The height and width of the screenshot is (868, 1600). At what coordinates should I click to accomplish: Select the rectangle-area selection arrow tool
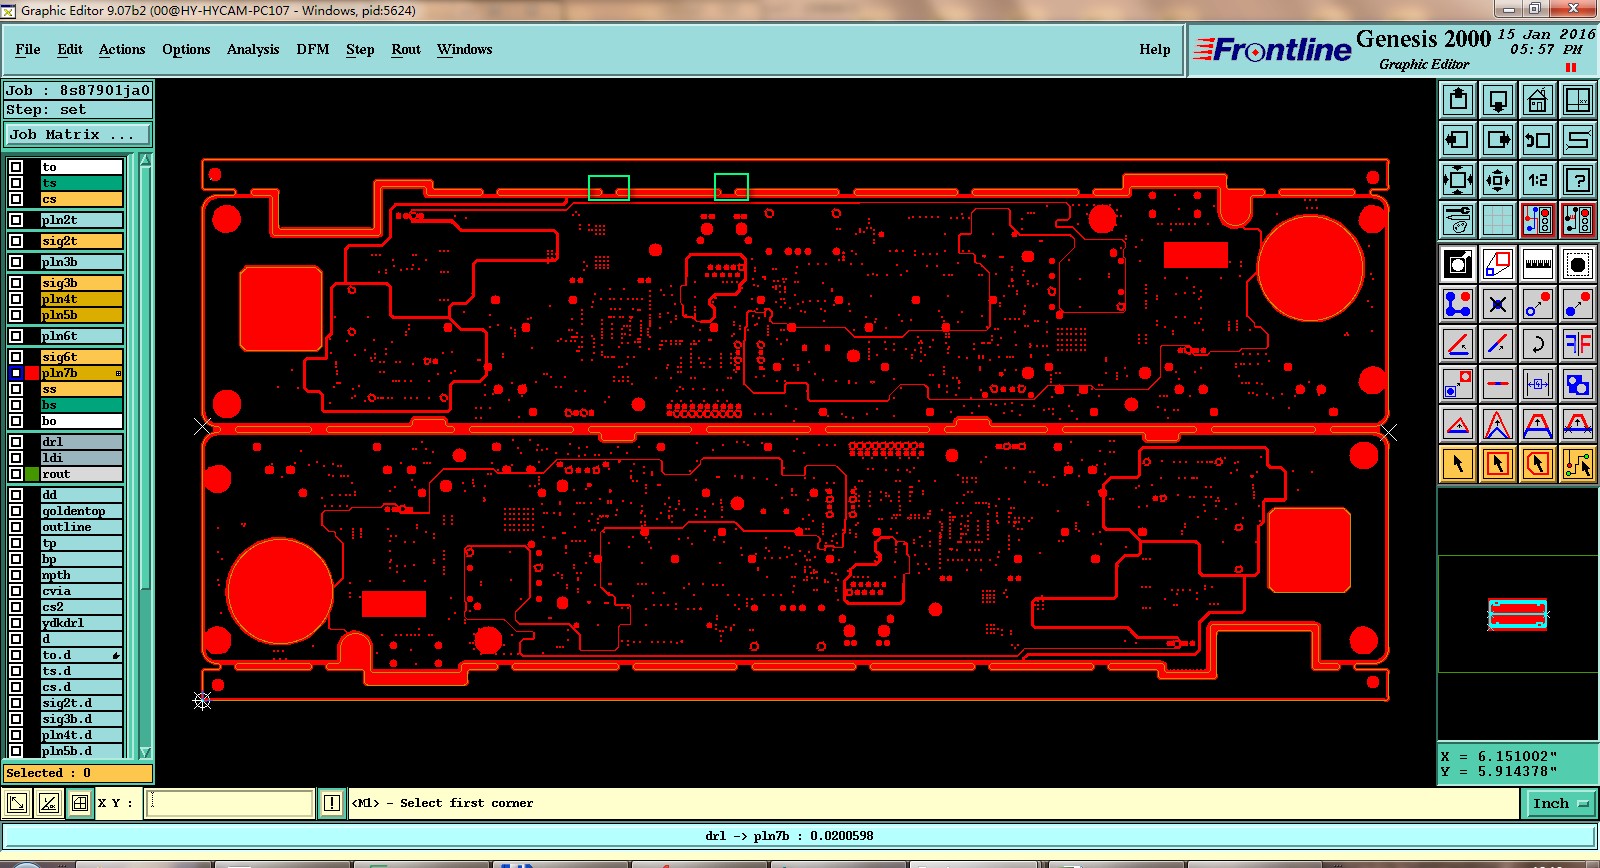click(x=1498, y=464)
